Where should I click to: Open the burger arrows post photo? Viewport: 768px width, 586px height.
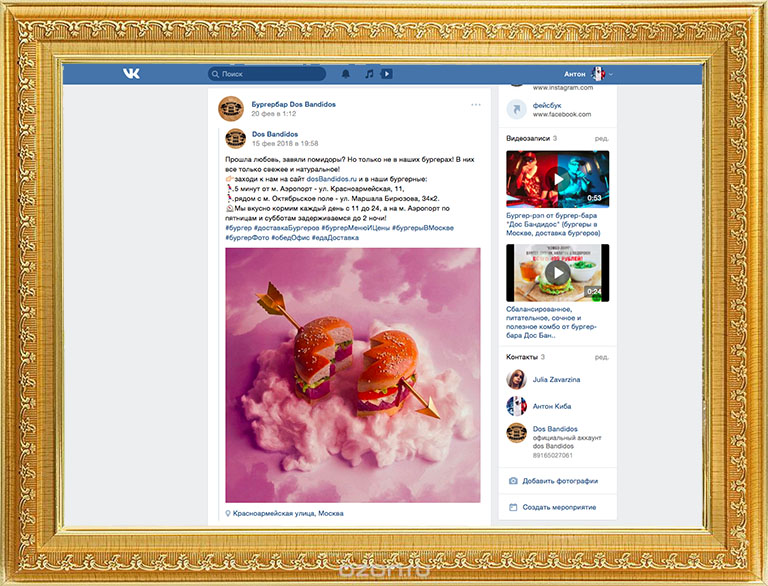point(352,375)
